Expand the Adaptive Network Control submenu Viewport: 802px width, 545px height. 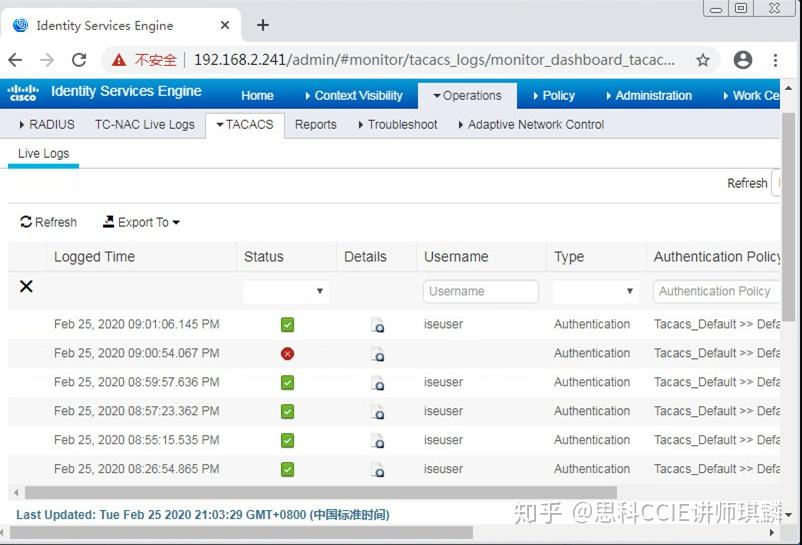click(x=531, y=125)
